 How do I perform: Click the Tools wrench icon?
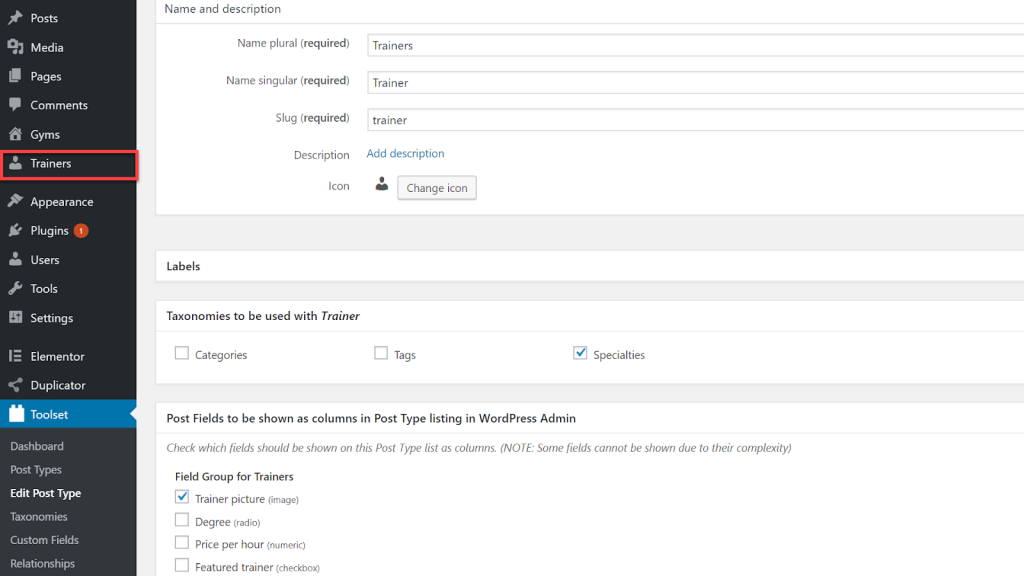(x=15, y=288)
